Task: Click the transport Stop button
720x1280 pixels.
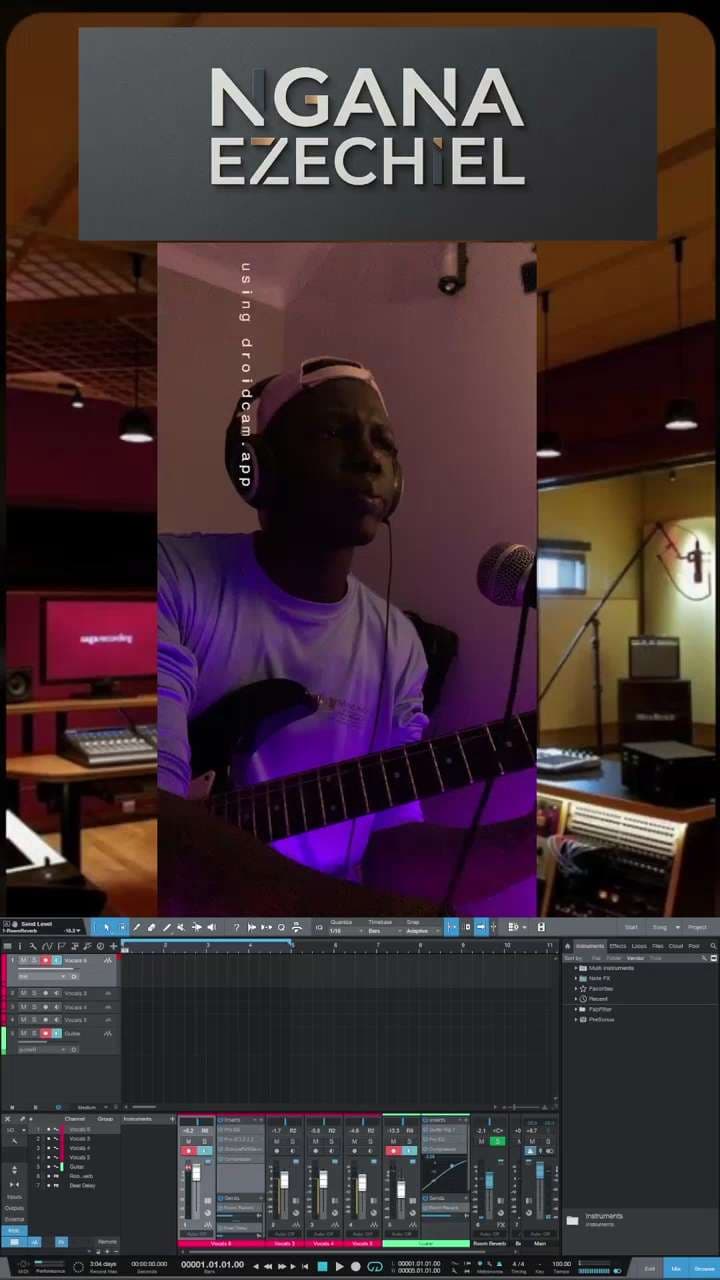Action: pyautogui.click(x=322, y=1266)
